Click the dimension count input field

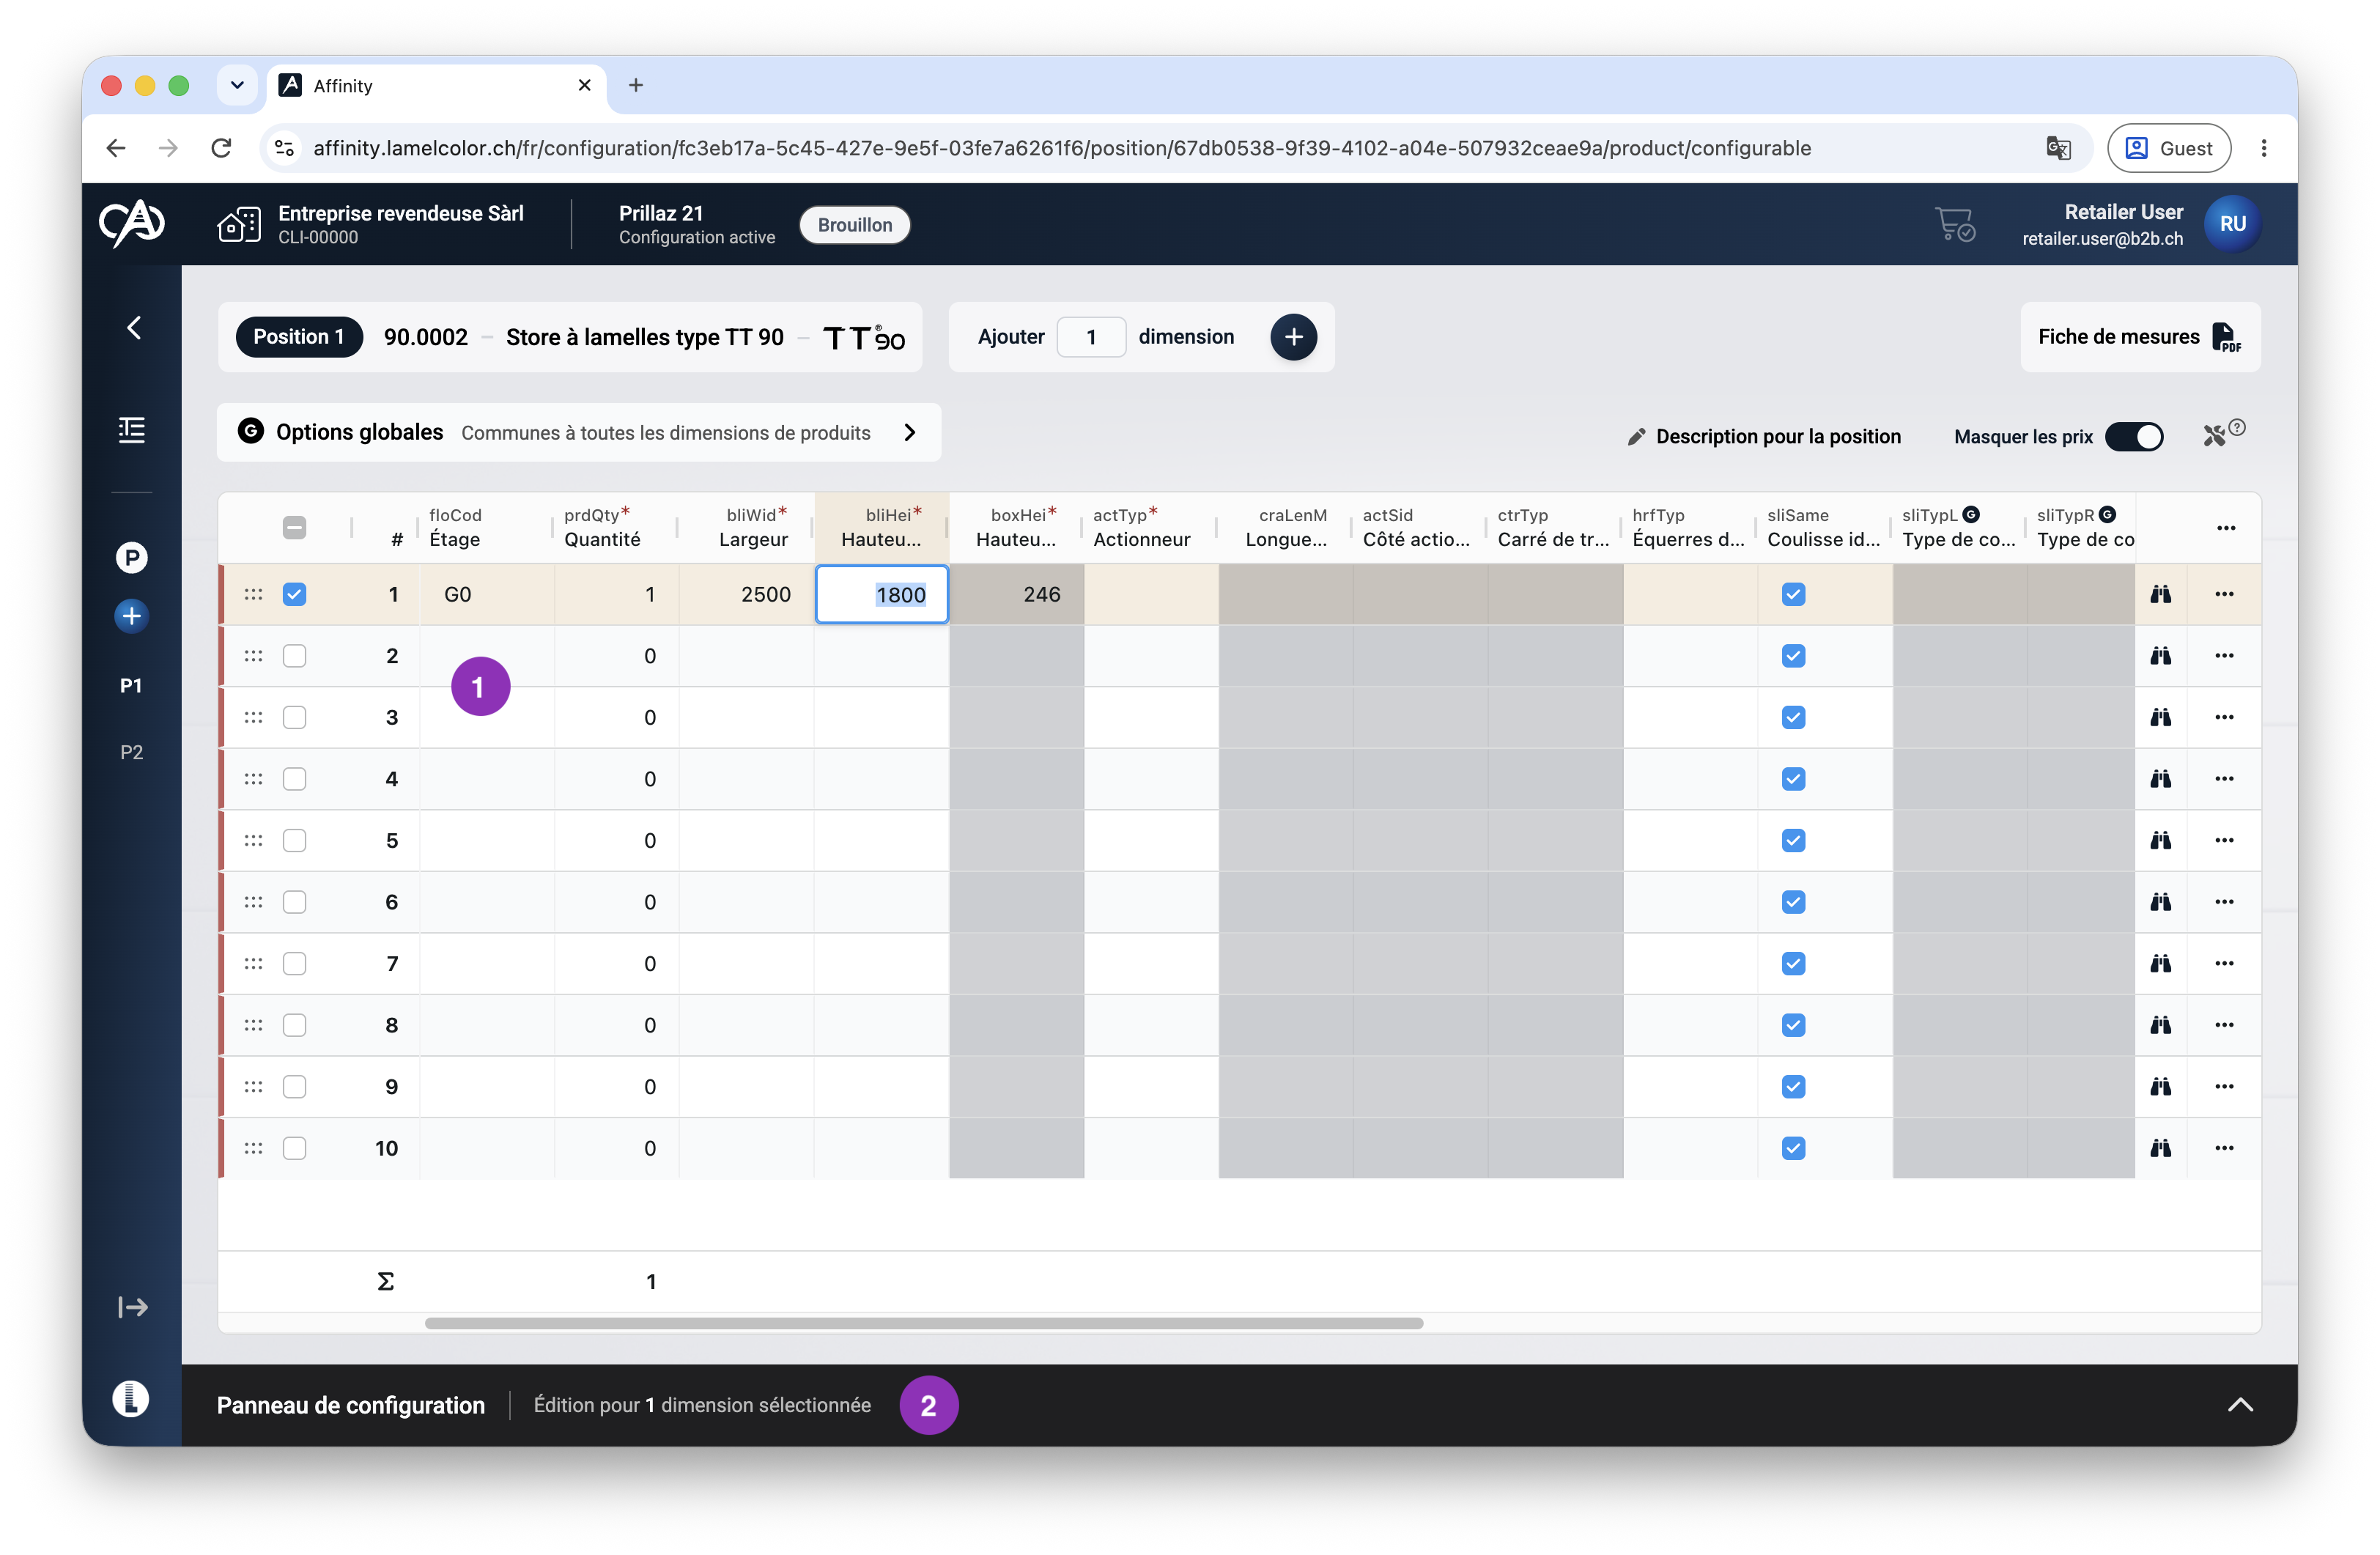[x=1091, y=337]
